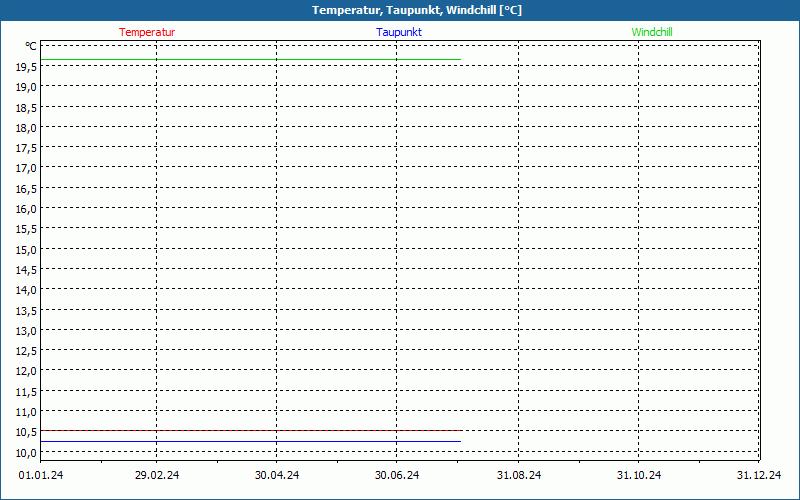Viewport: 800px width, 500px height.
Task: Click the 14,5 y-axis value
Action: (x=26, y=270)
